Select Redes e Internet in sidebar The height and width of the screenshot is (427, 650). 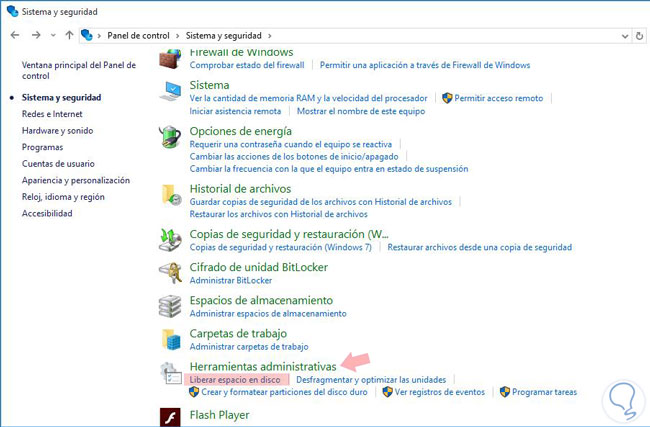pyautogui.click(x=52, y=114)
